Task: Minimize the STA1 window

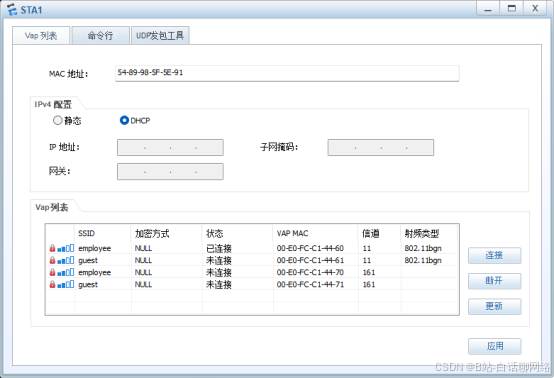Action: [x=488, y=8]
